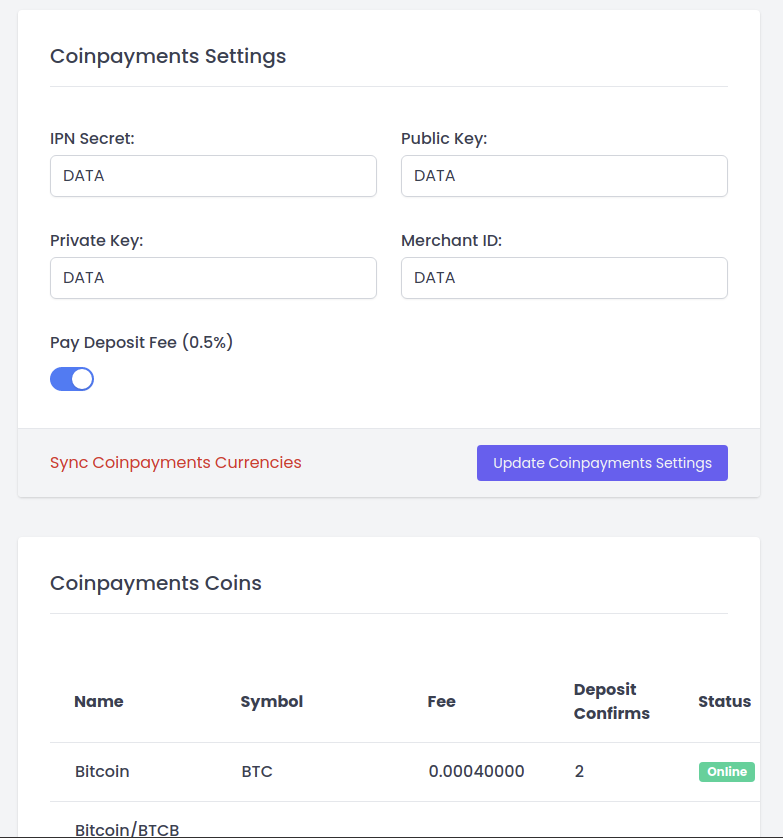Click the Symbol column header
Image resolution: width=783 pixels, height=838 pixels.
click(272, 702)
